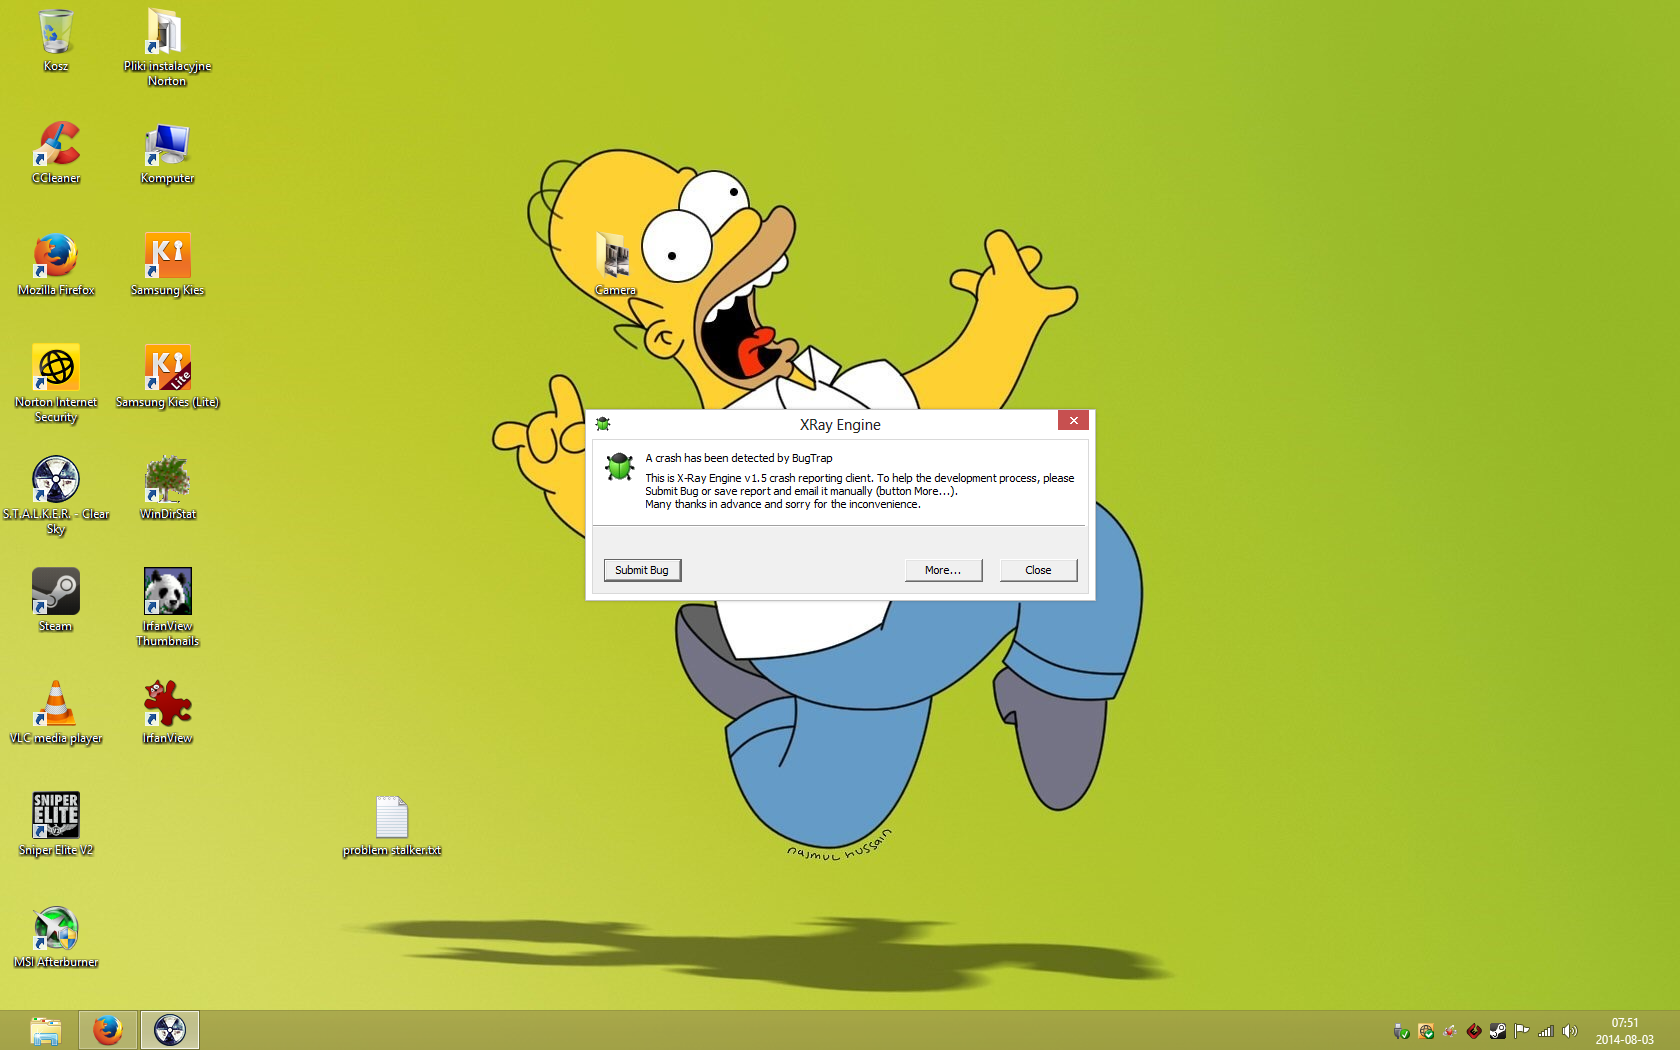Click the bug icon in the XRay Engine title bar
The height and width of the screenshot is (1050, 1680).
click(603, 424)
